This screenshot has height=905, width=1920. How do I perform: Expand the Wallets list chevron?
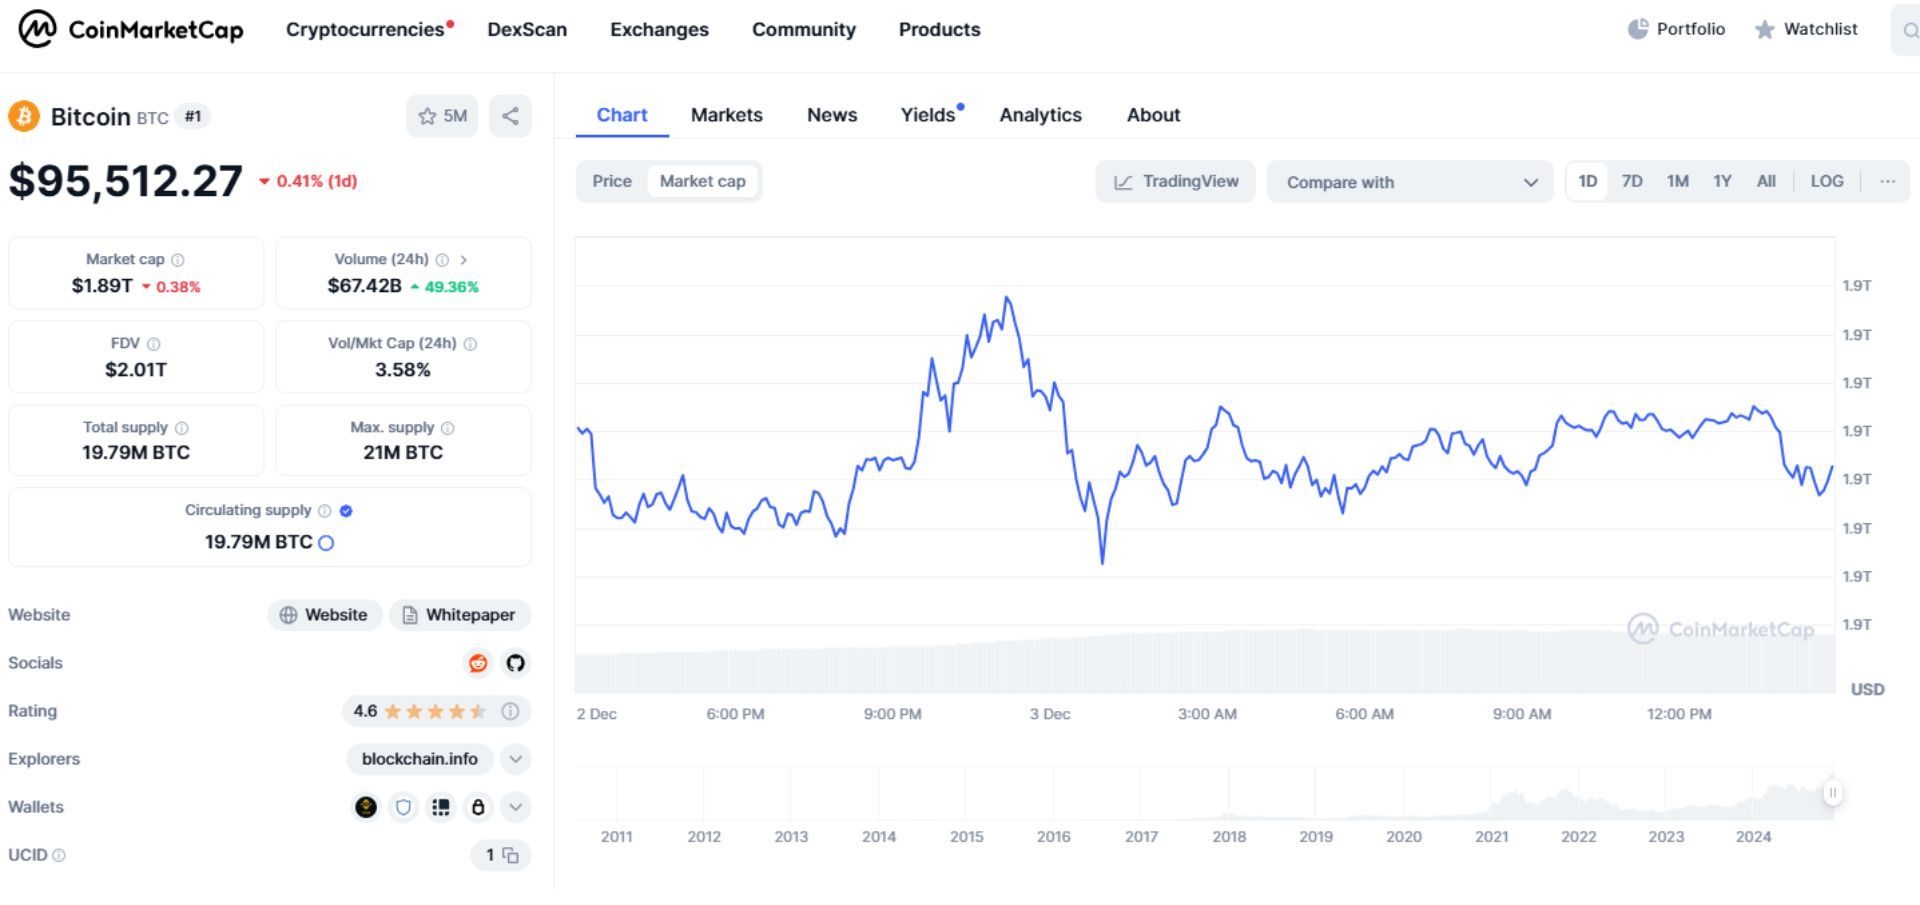515,807
